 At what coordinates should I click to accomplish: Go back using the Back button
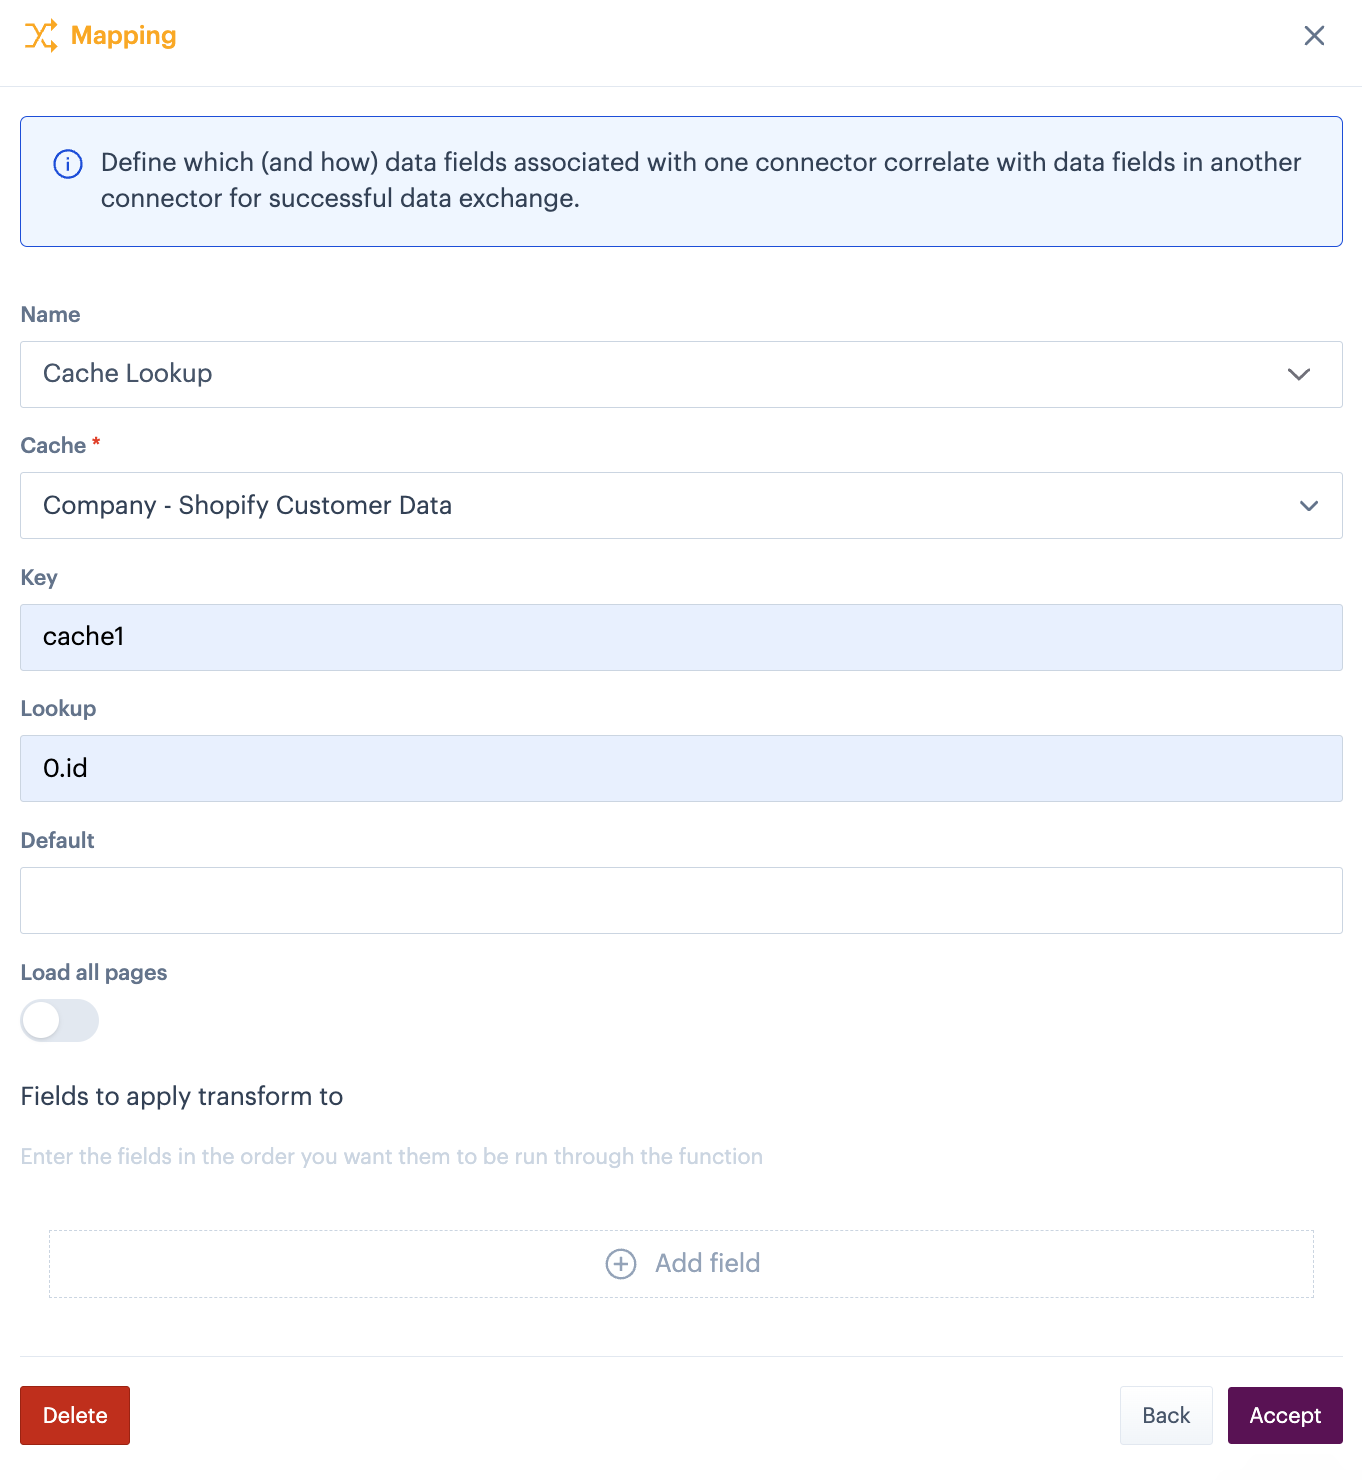click(x=1165, y=1416)
